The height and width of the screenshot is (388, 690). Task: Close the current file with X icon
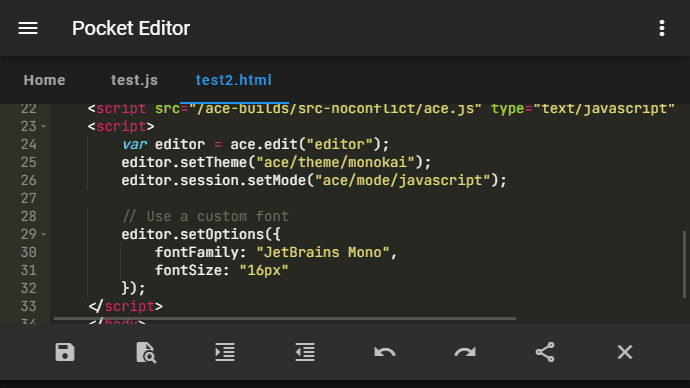tap(625, 352)
